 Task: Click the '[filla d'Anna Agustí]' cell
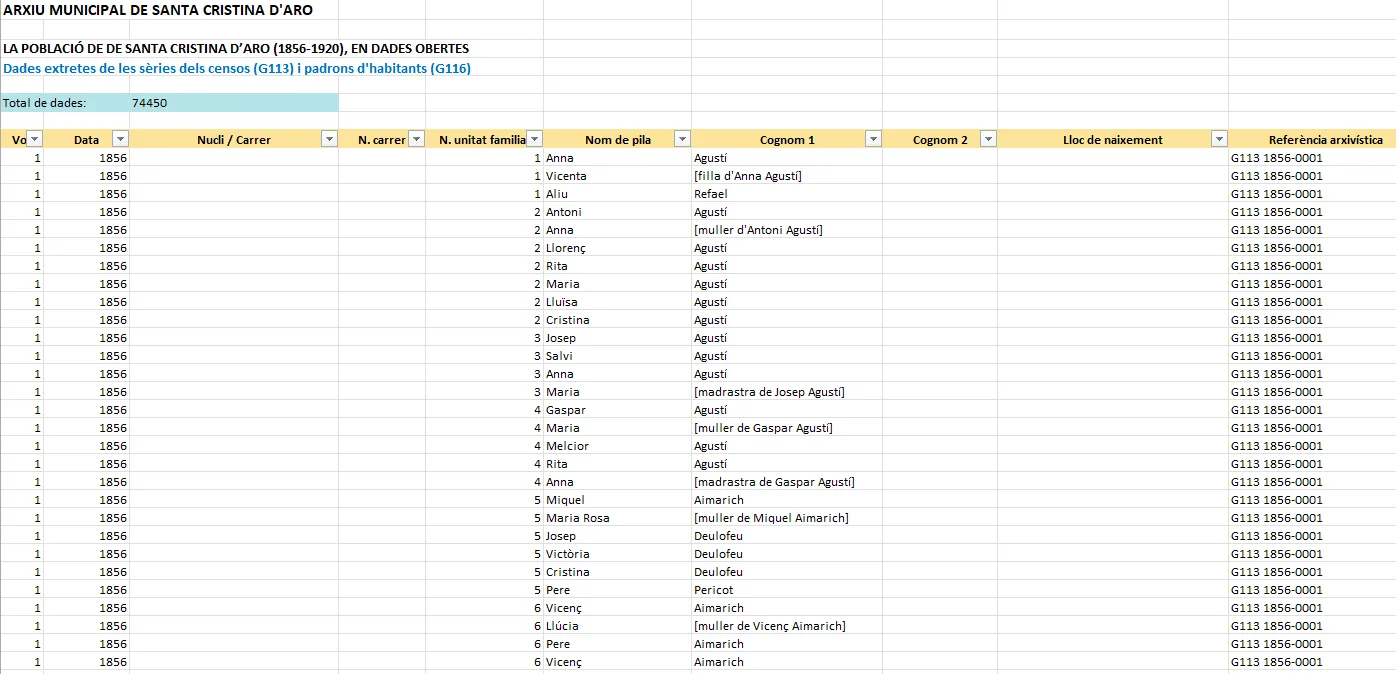coord(747,176)
